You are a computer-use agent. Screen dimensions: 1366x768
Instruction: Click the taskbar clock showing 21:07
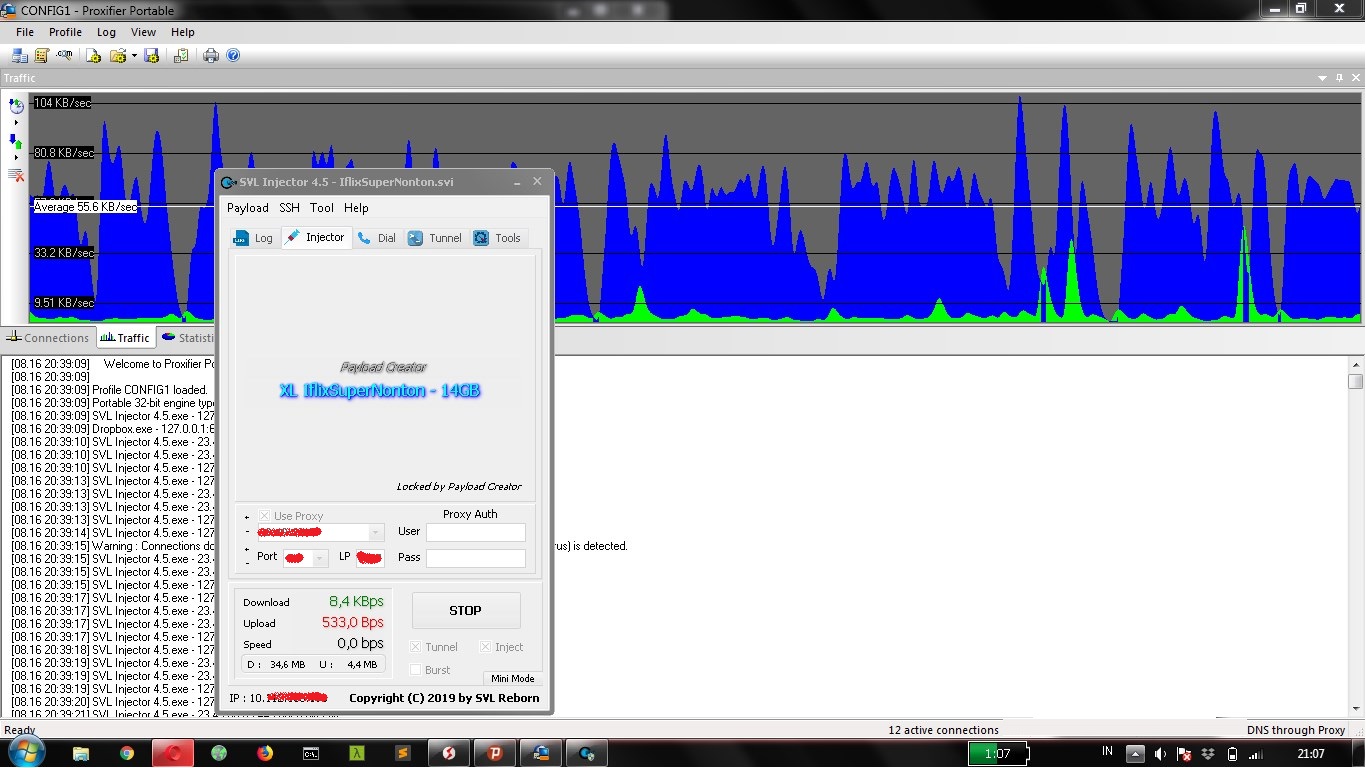[1311, 754]
